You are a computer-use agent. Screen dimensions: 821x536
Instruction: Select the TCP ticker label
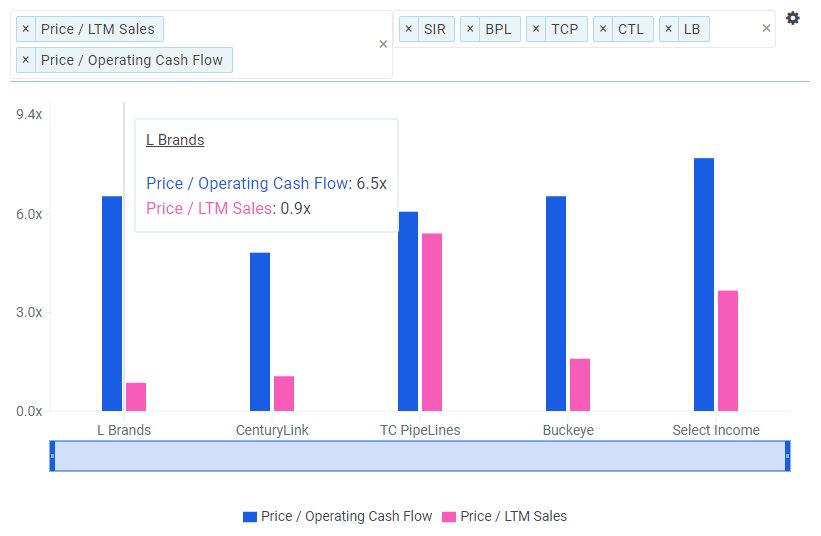pos(564,29)
